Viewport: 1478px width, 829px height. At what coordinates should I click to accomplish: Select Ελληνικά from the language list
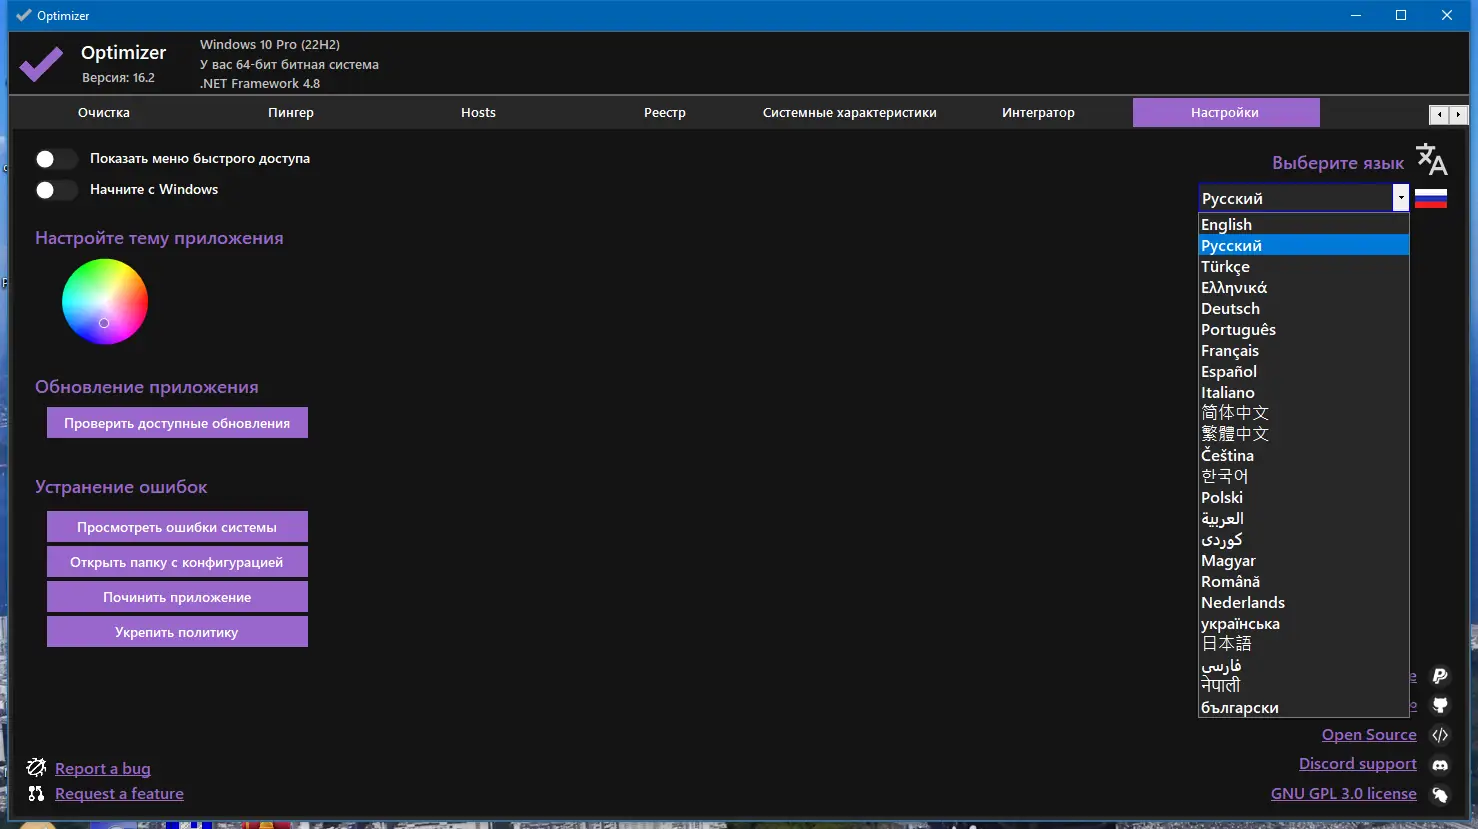(x=1304, y=288)
